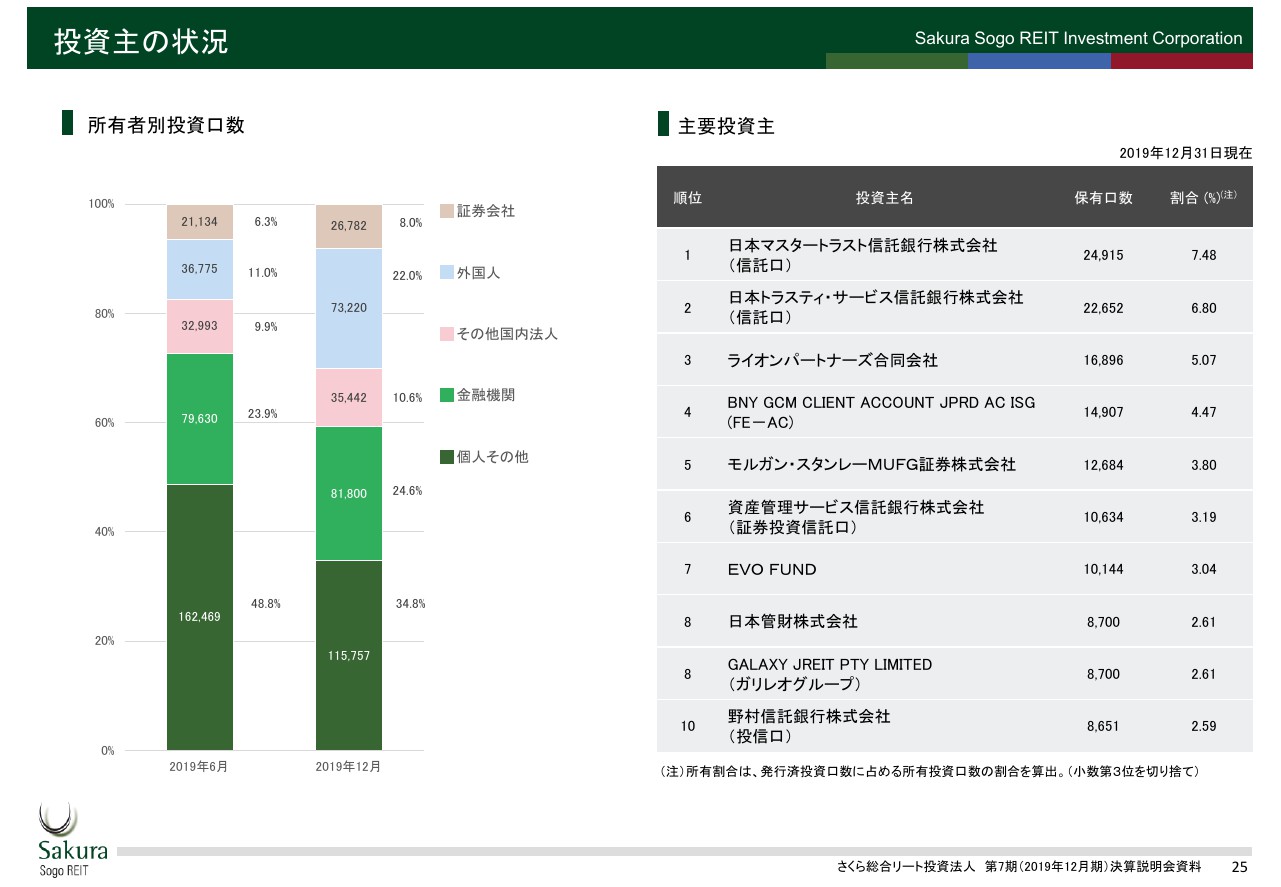Select the page title 投資主の状況
This screenshot has height=887, width=1281.
(141, 41)
